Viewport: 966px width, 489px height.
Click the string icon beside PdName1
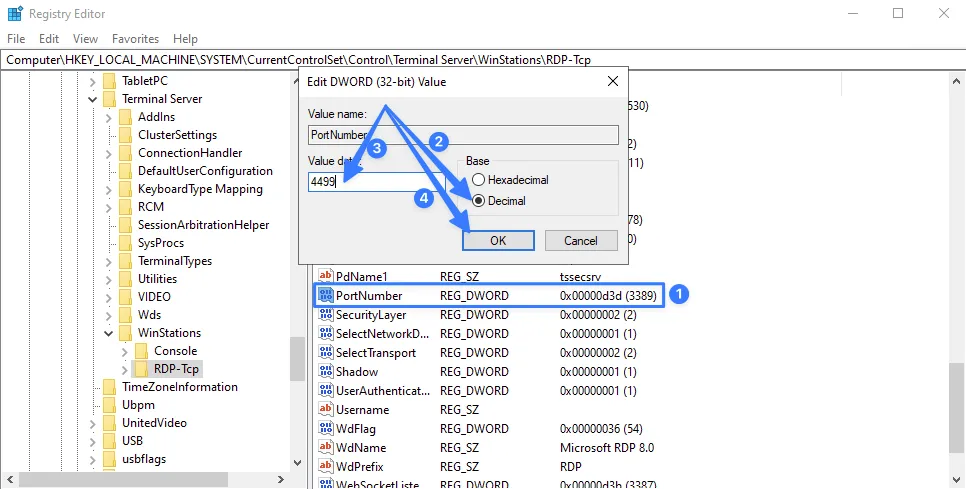click(x=325, y=276)
